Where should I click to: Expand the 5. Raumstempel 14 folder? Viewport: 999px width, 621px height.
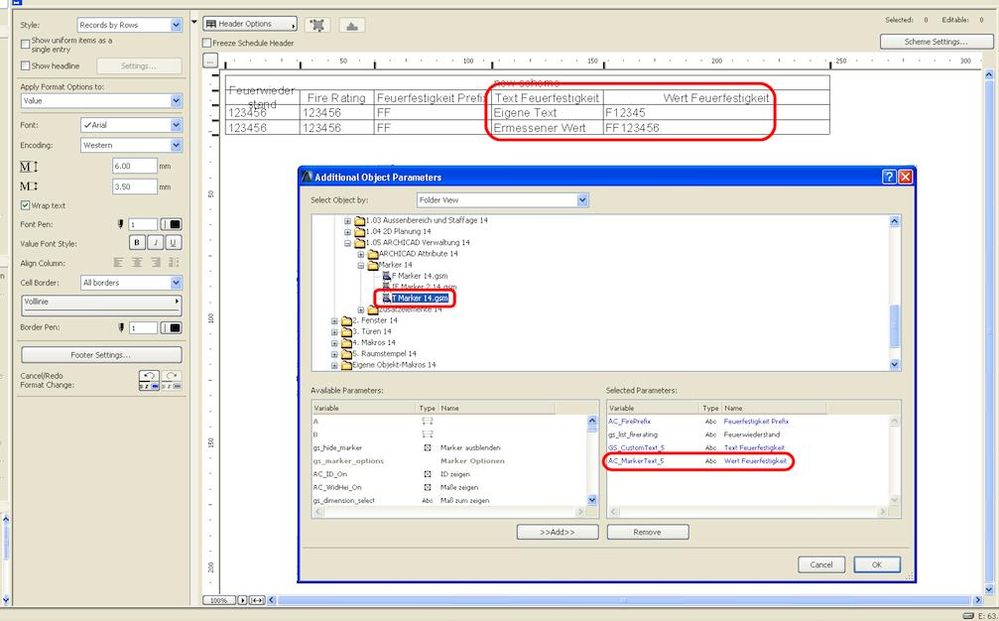point(334,354)
